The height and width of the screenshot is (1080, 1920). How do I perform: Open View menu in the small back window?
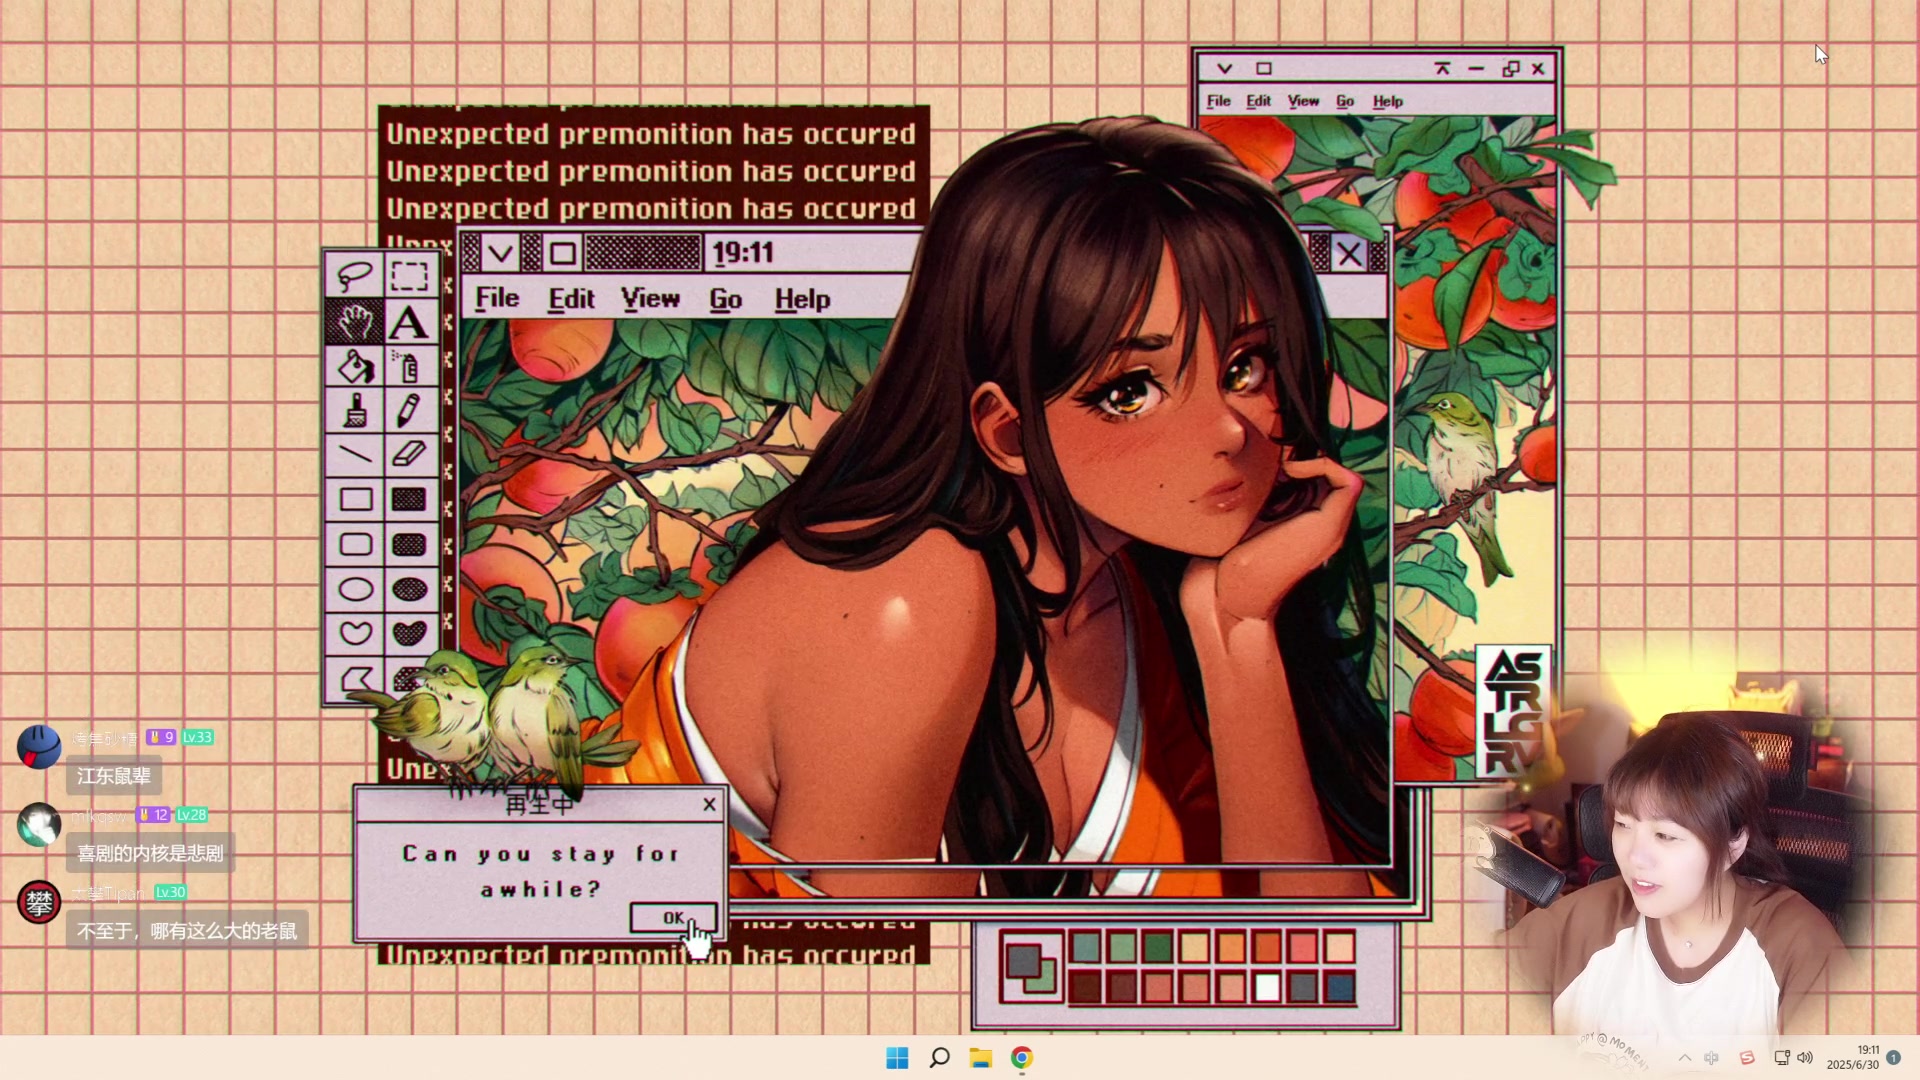1303,101
